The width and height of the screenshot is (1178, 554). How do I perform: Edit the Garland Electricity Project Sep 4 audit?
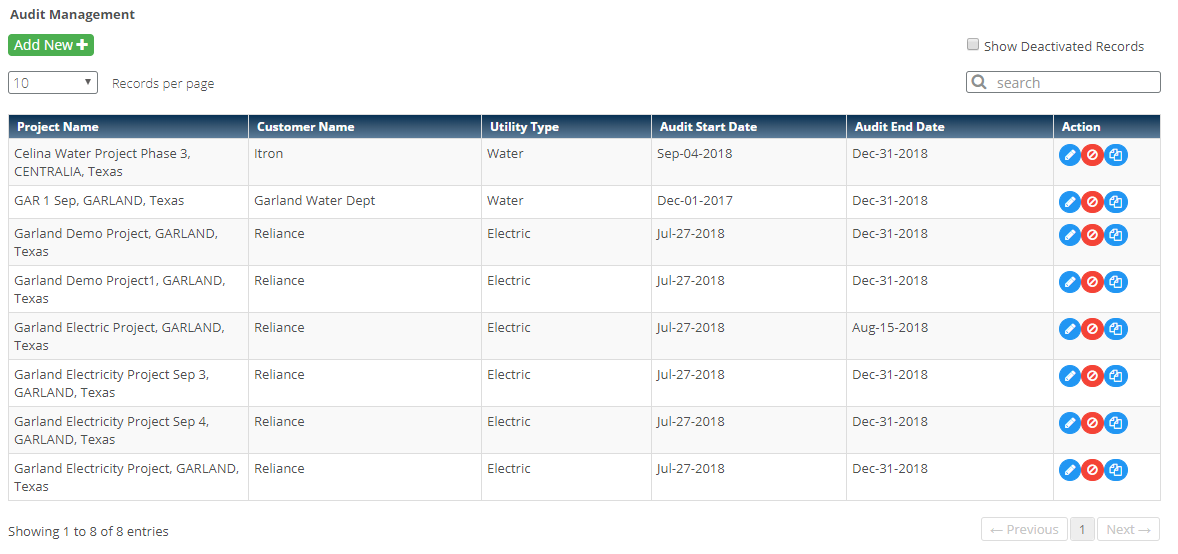(1070, 423)
